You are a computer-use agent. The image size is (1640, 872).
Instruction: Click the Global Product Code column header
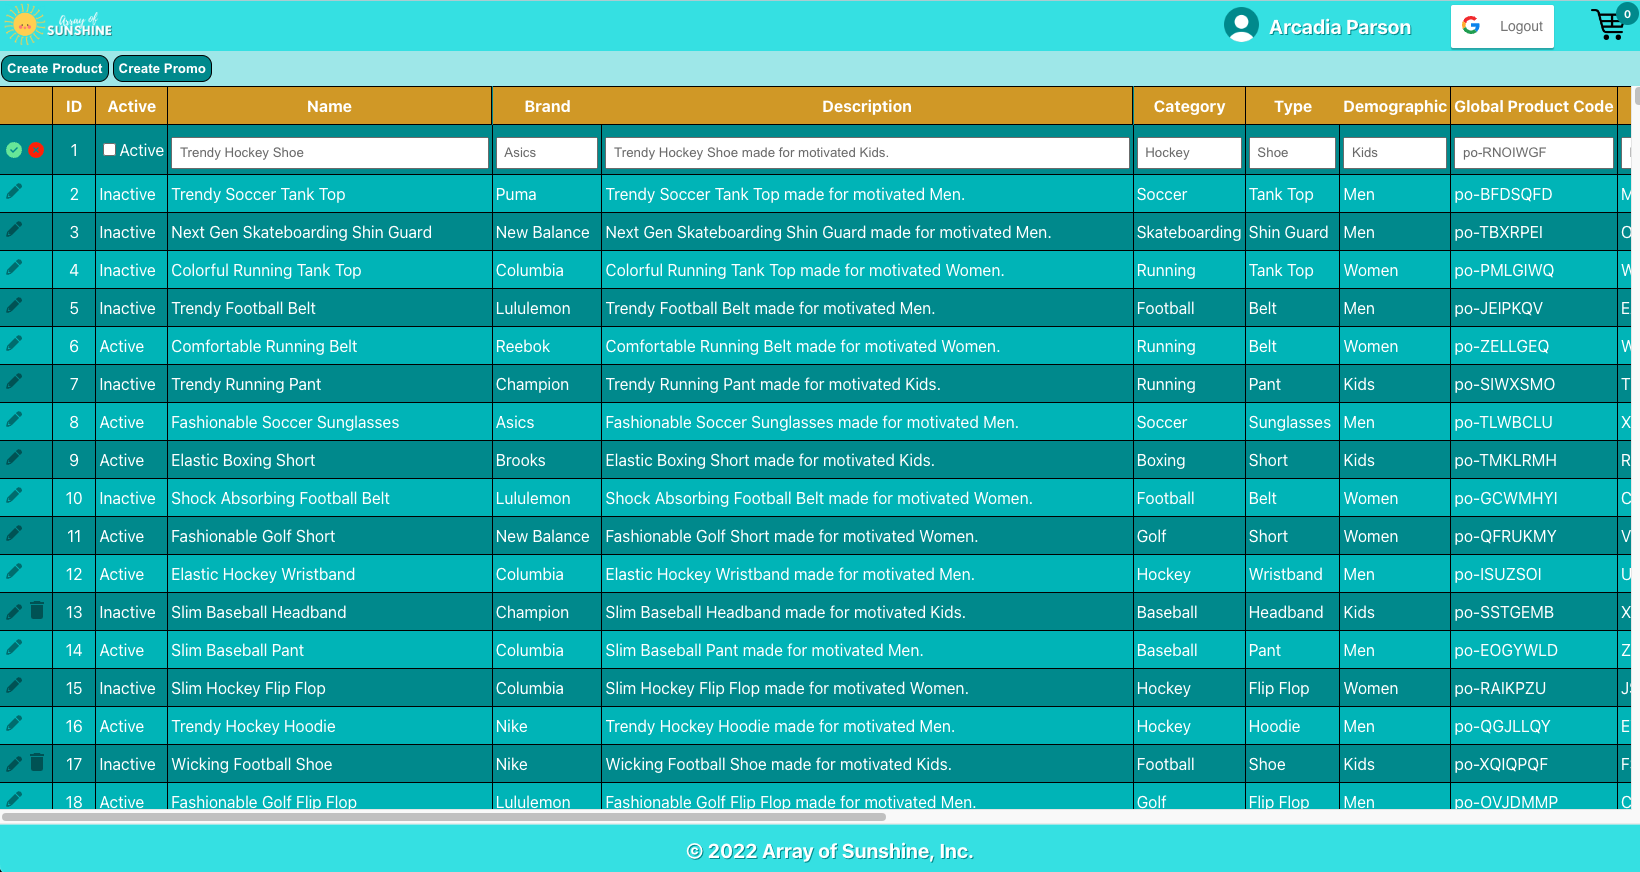pyautogui.click(x=1534, y=106)
